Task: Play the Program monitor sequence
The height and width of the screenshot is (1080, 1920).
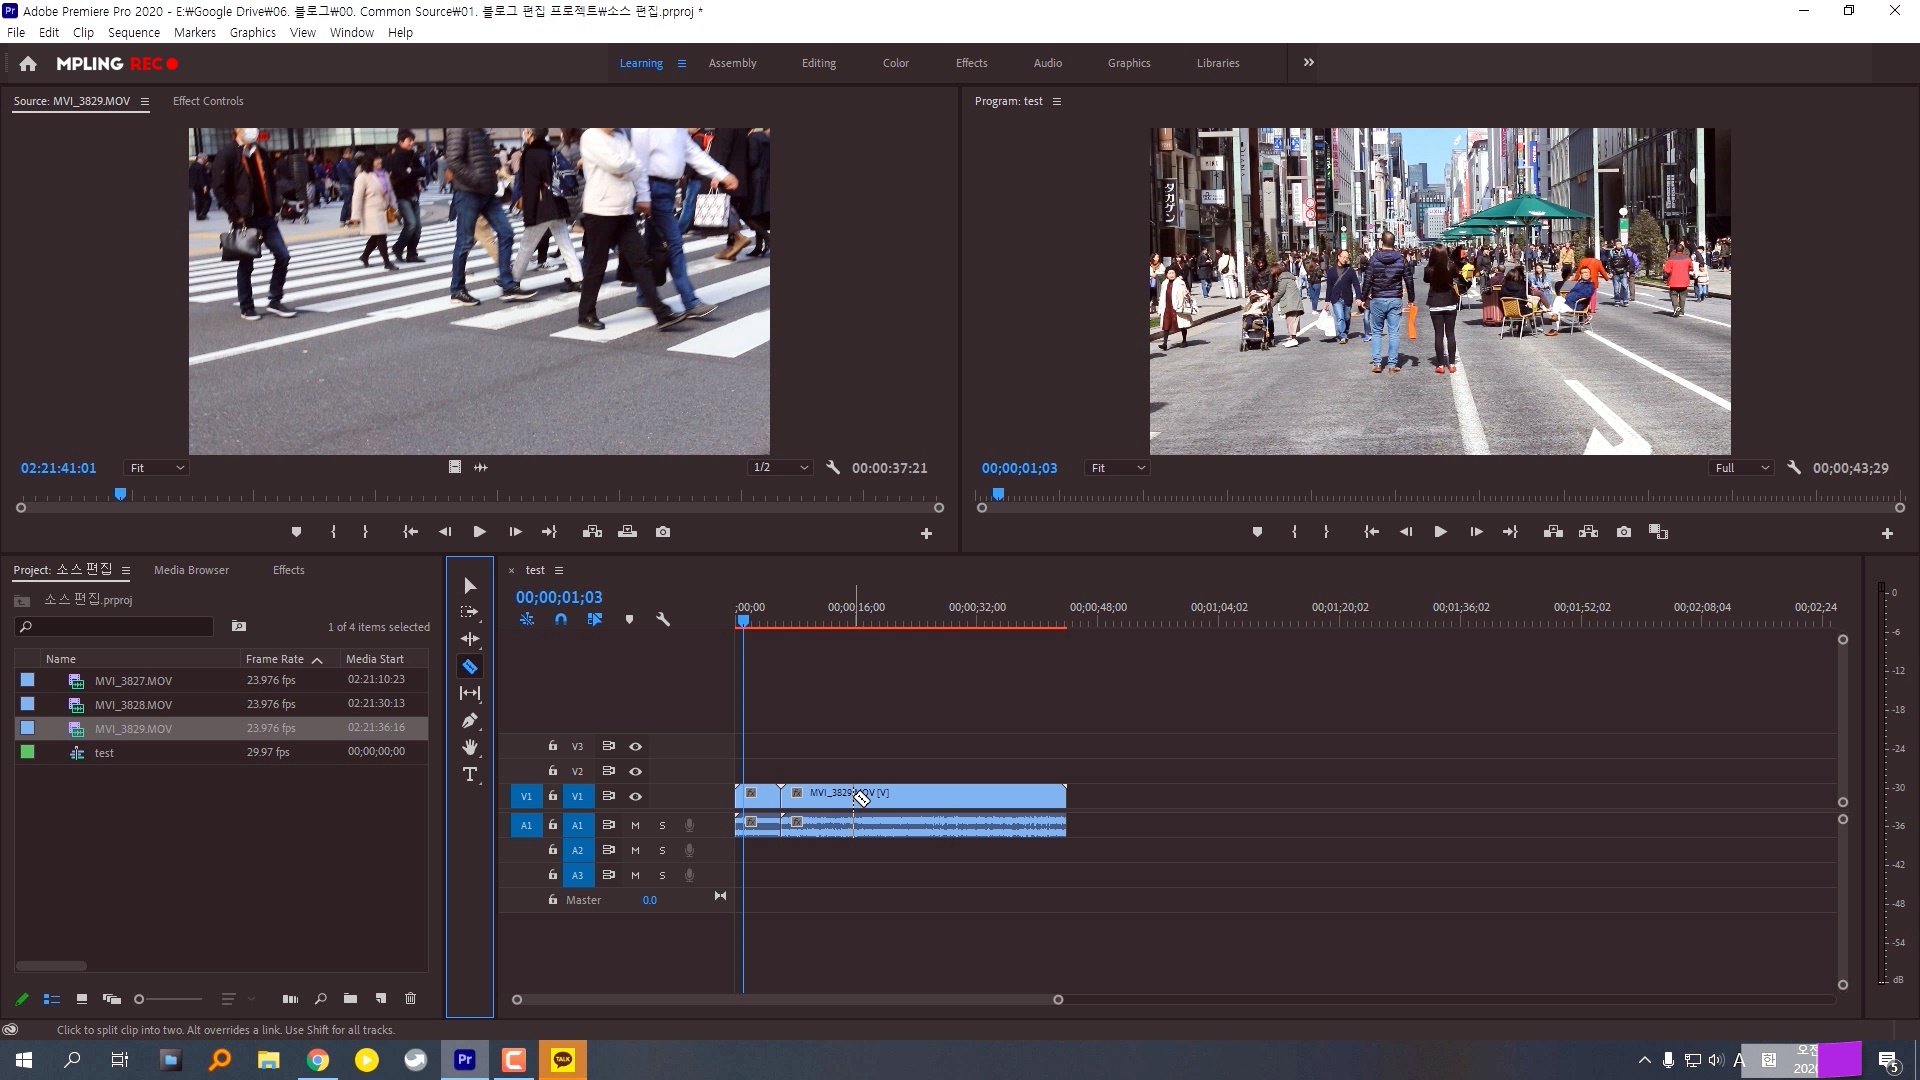Action: click(1440, 532)
